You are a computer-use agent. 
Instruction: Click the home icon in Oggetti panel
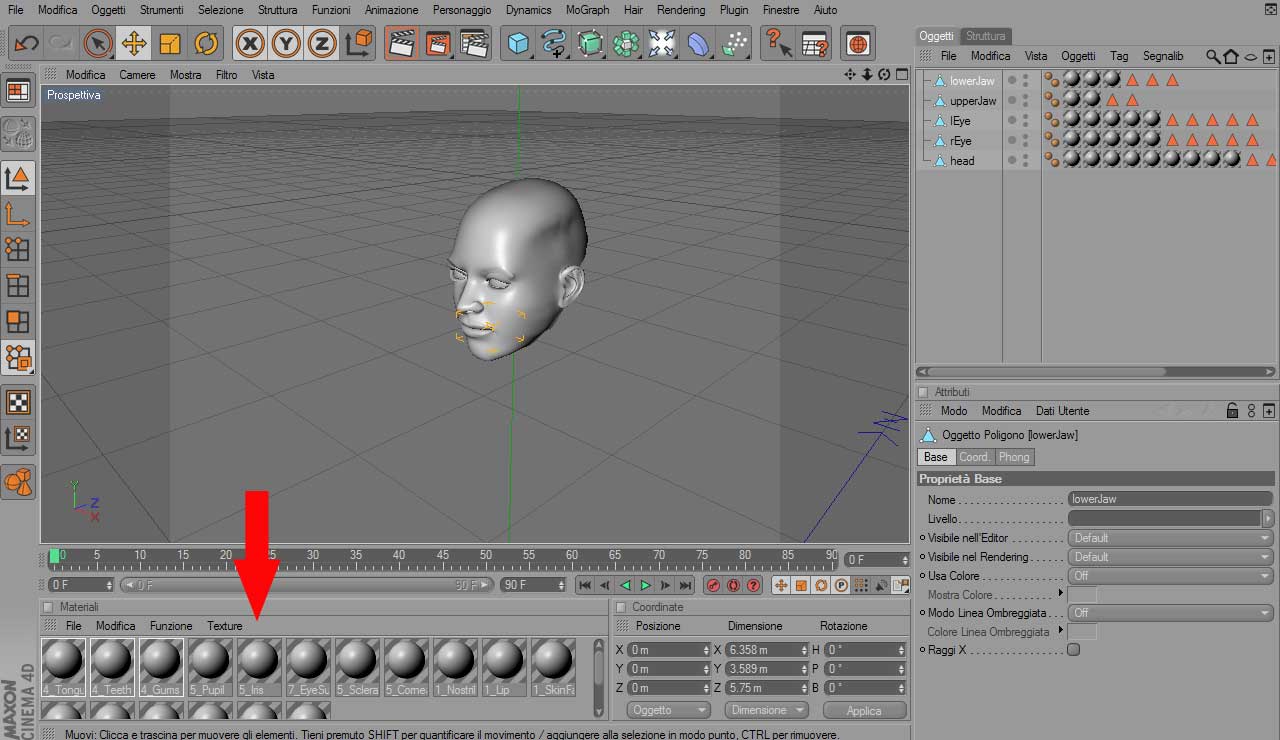1231,56
